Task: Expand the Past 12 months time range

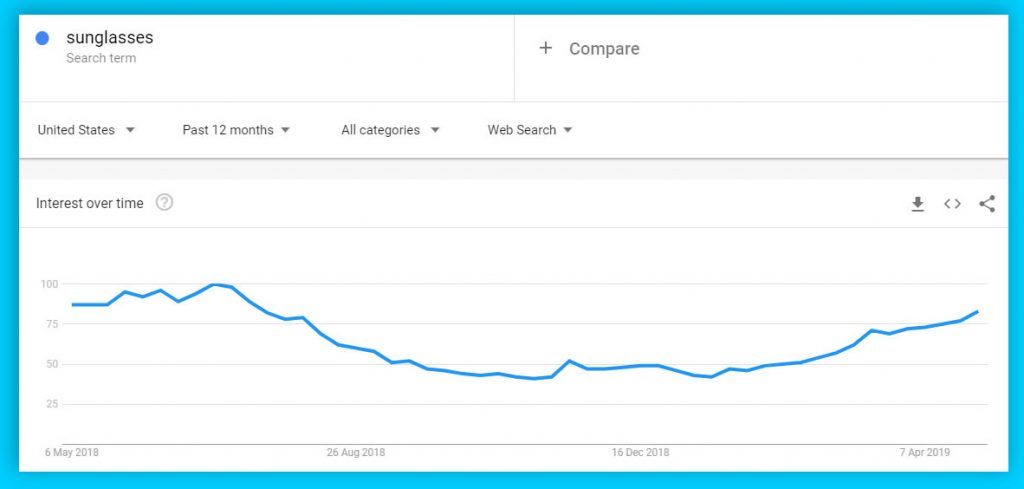Action: [236, 130]
